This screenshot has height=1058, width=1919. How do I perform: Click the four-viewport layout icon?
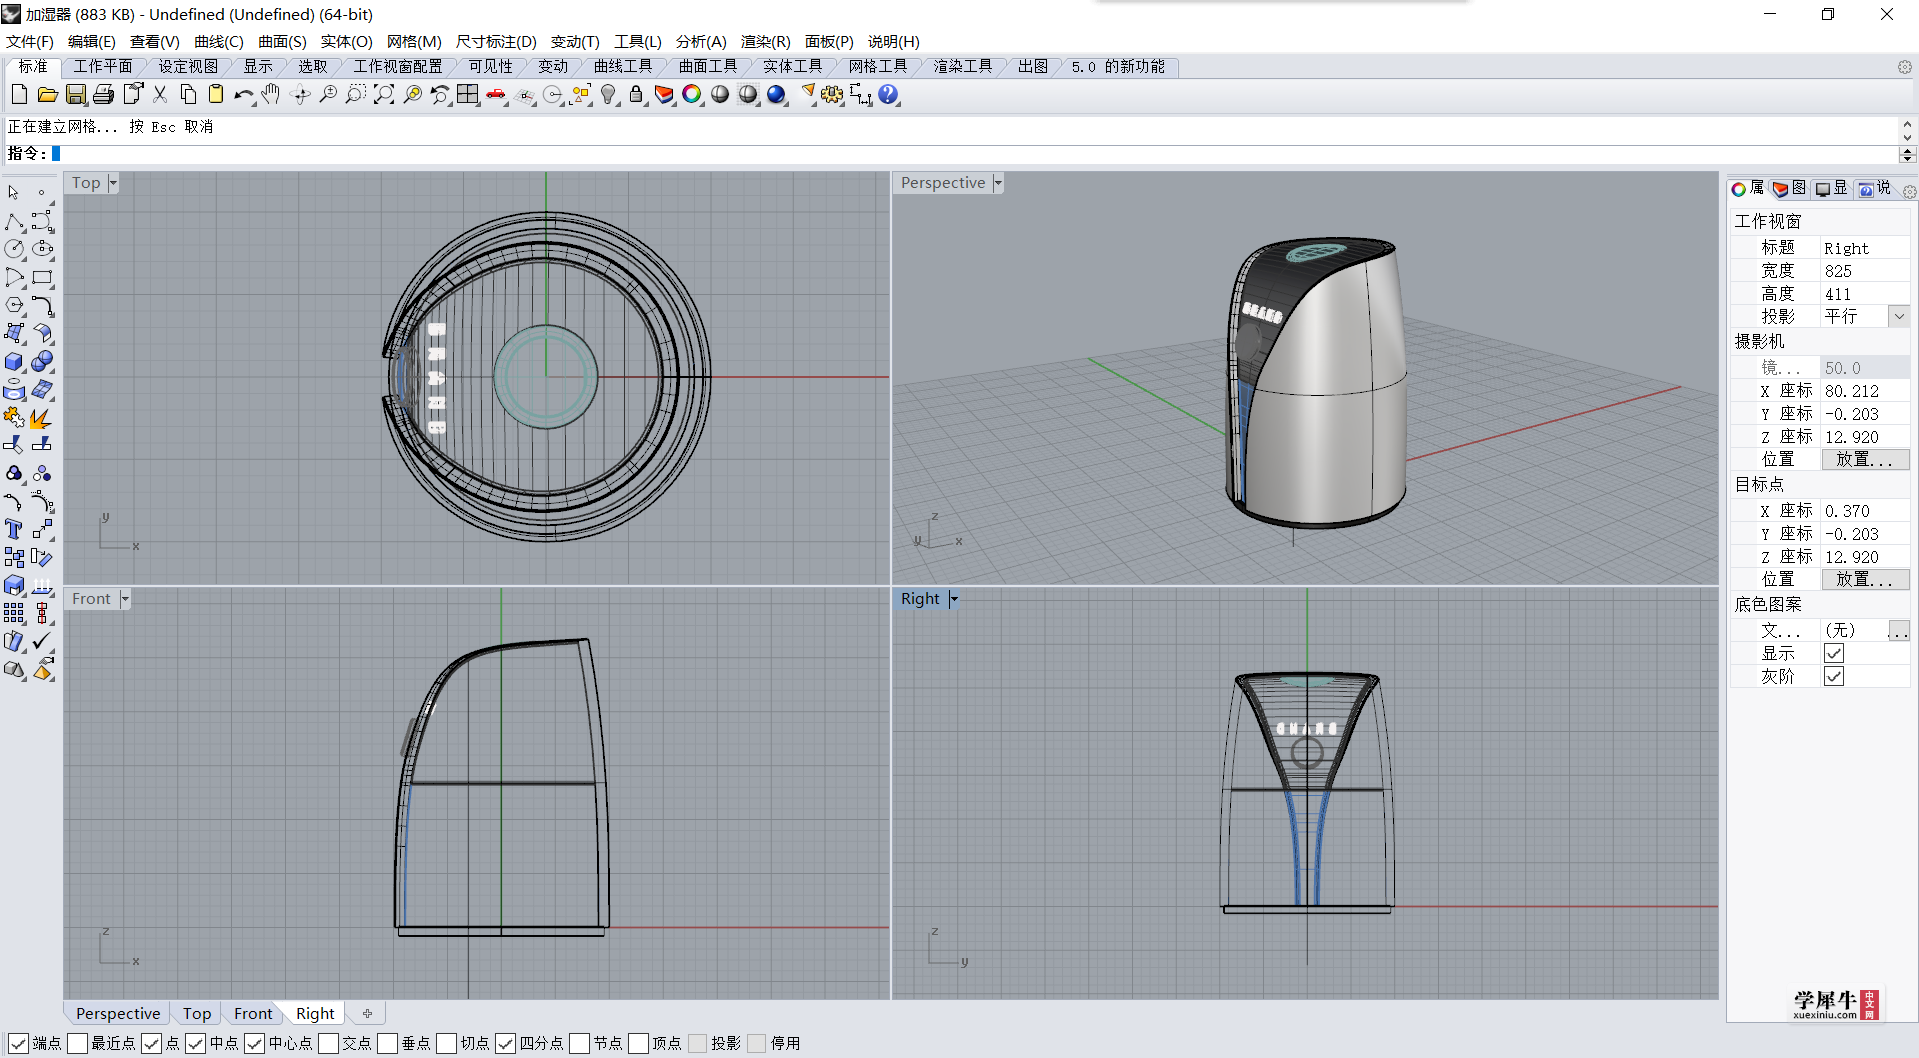[x=468, y=95]
